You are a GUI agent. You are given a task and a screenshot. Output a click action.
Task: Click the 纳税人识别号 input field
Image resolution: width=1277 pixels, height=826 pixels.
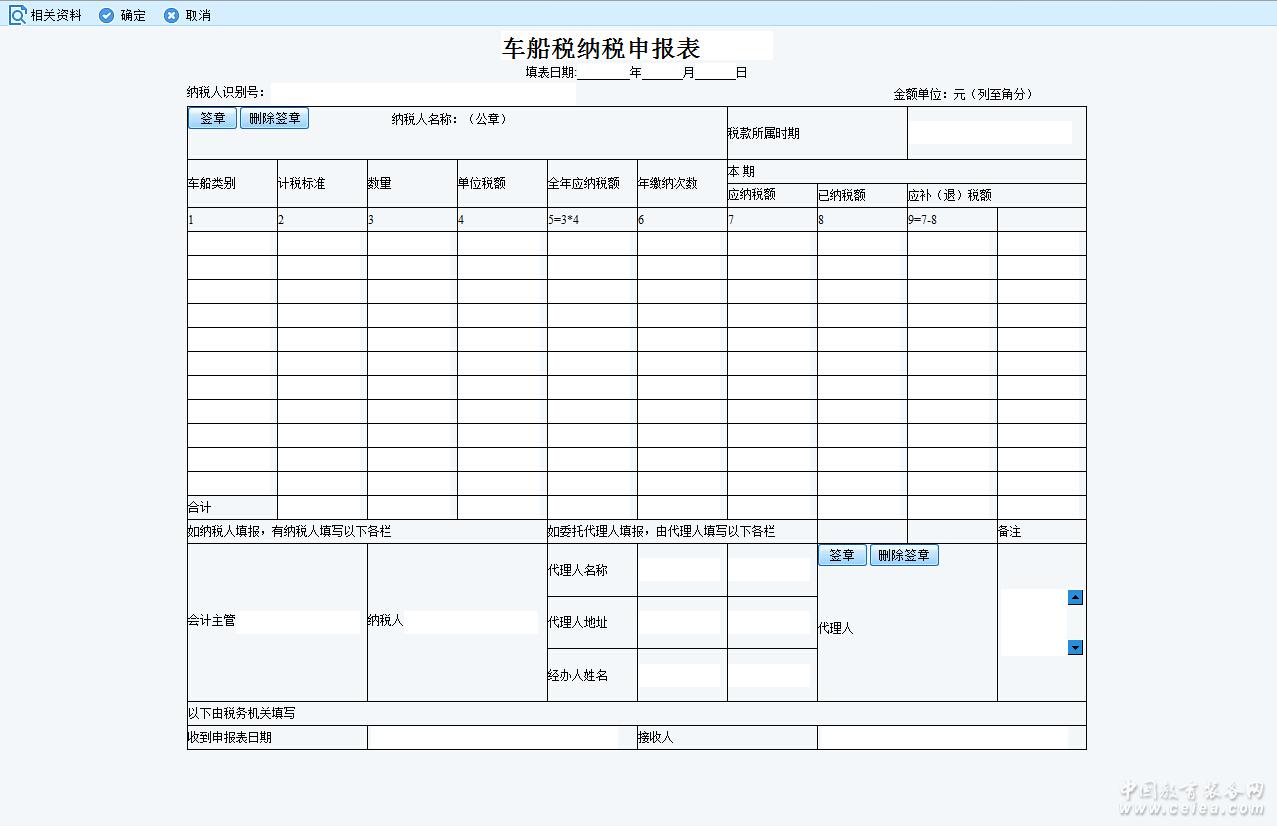[422, 93]
